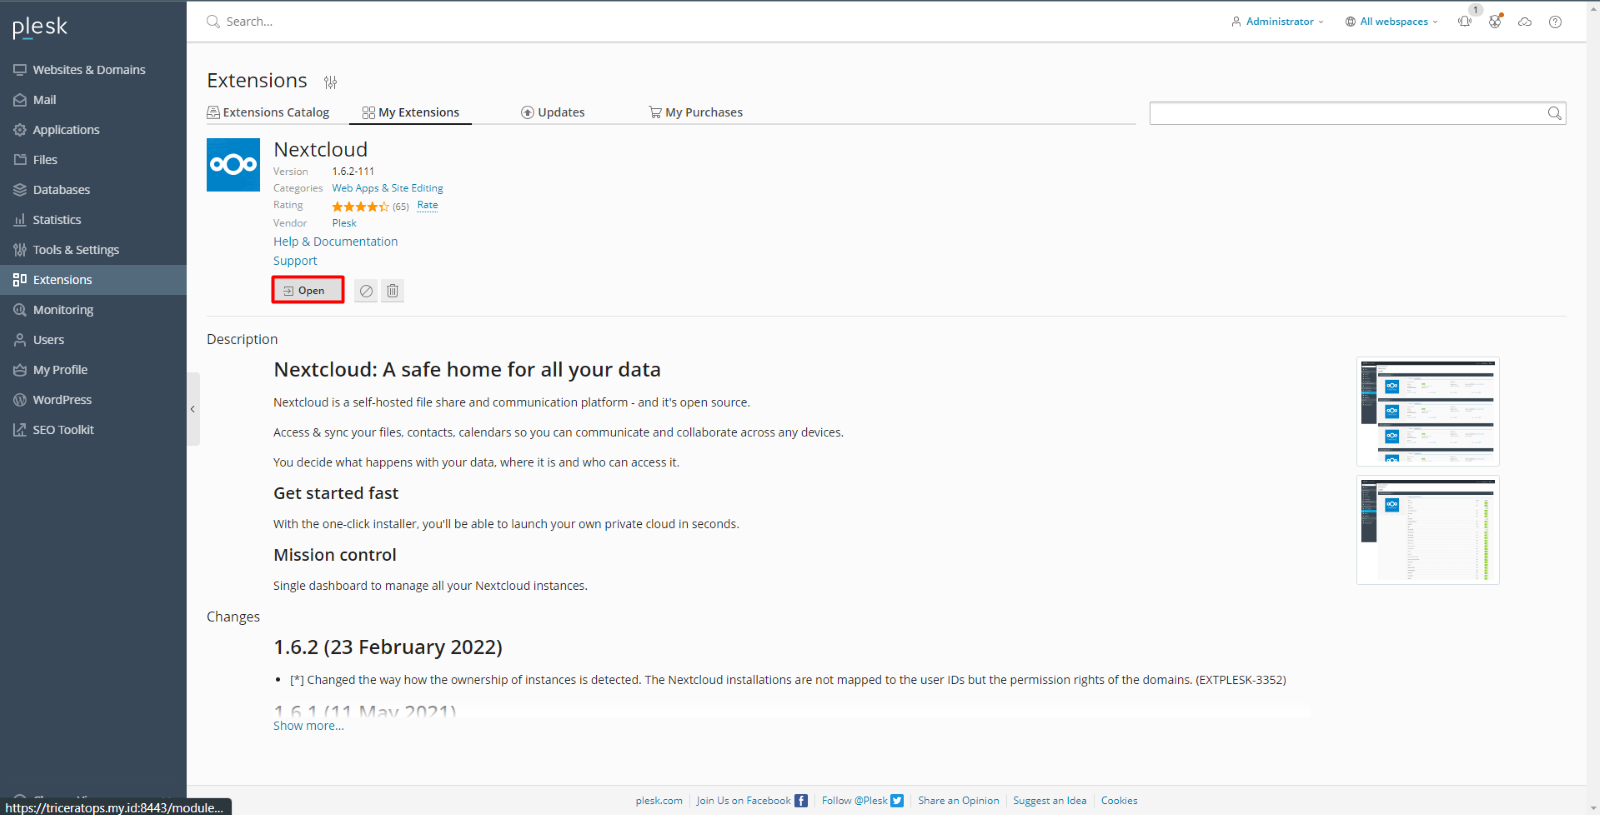Open the All webspaces dropdown
Viewport: 1600px width, 815px height.
(1391, 21)
